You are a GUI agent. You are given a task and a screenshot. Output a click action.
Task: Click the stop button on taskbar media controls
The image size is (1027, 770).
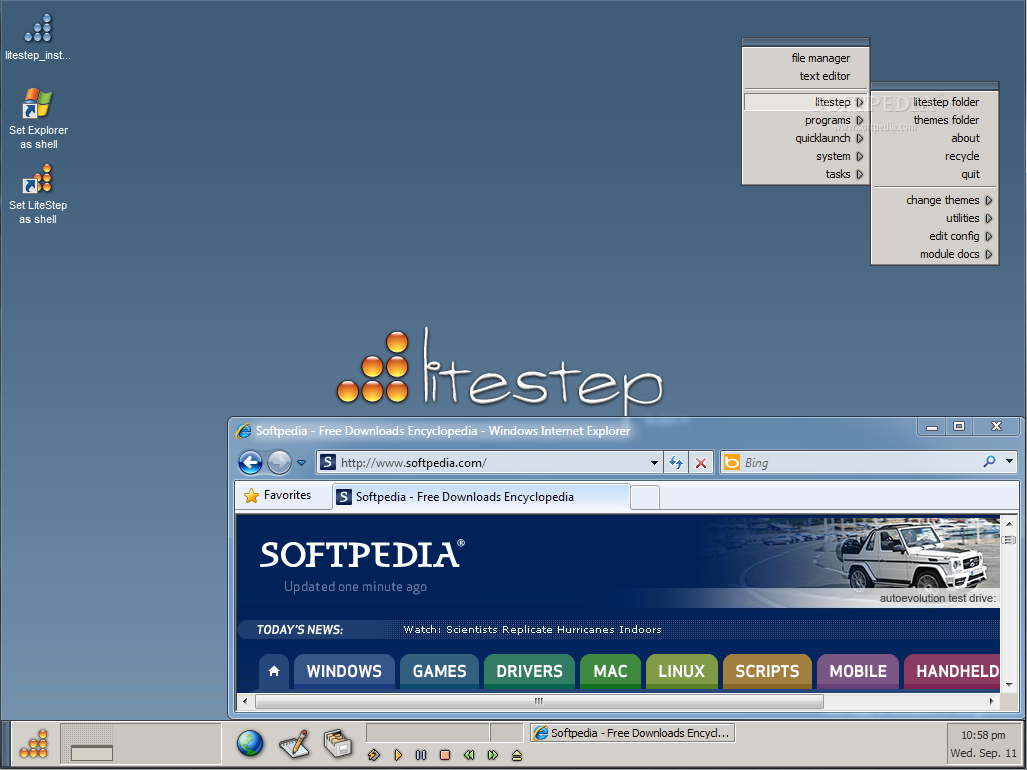click(445, 755)
